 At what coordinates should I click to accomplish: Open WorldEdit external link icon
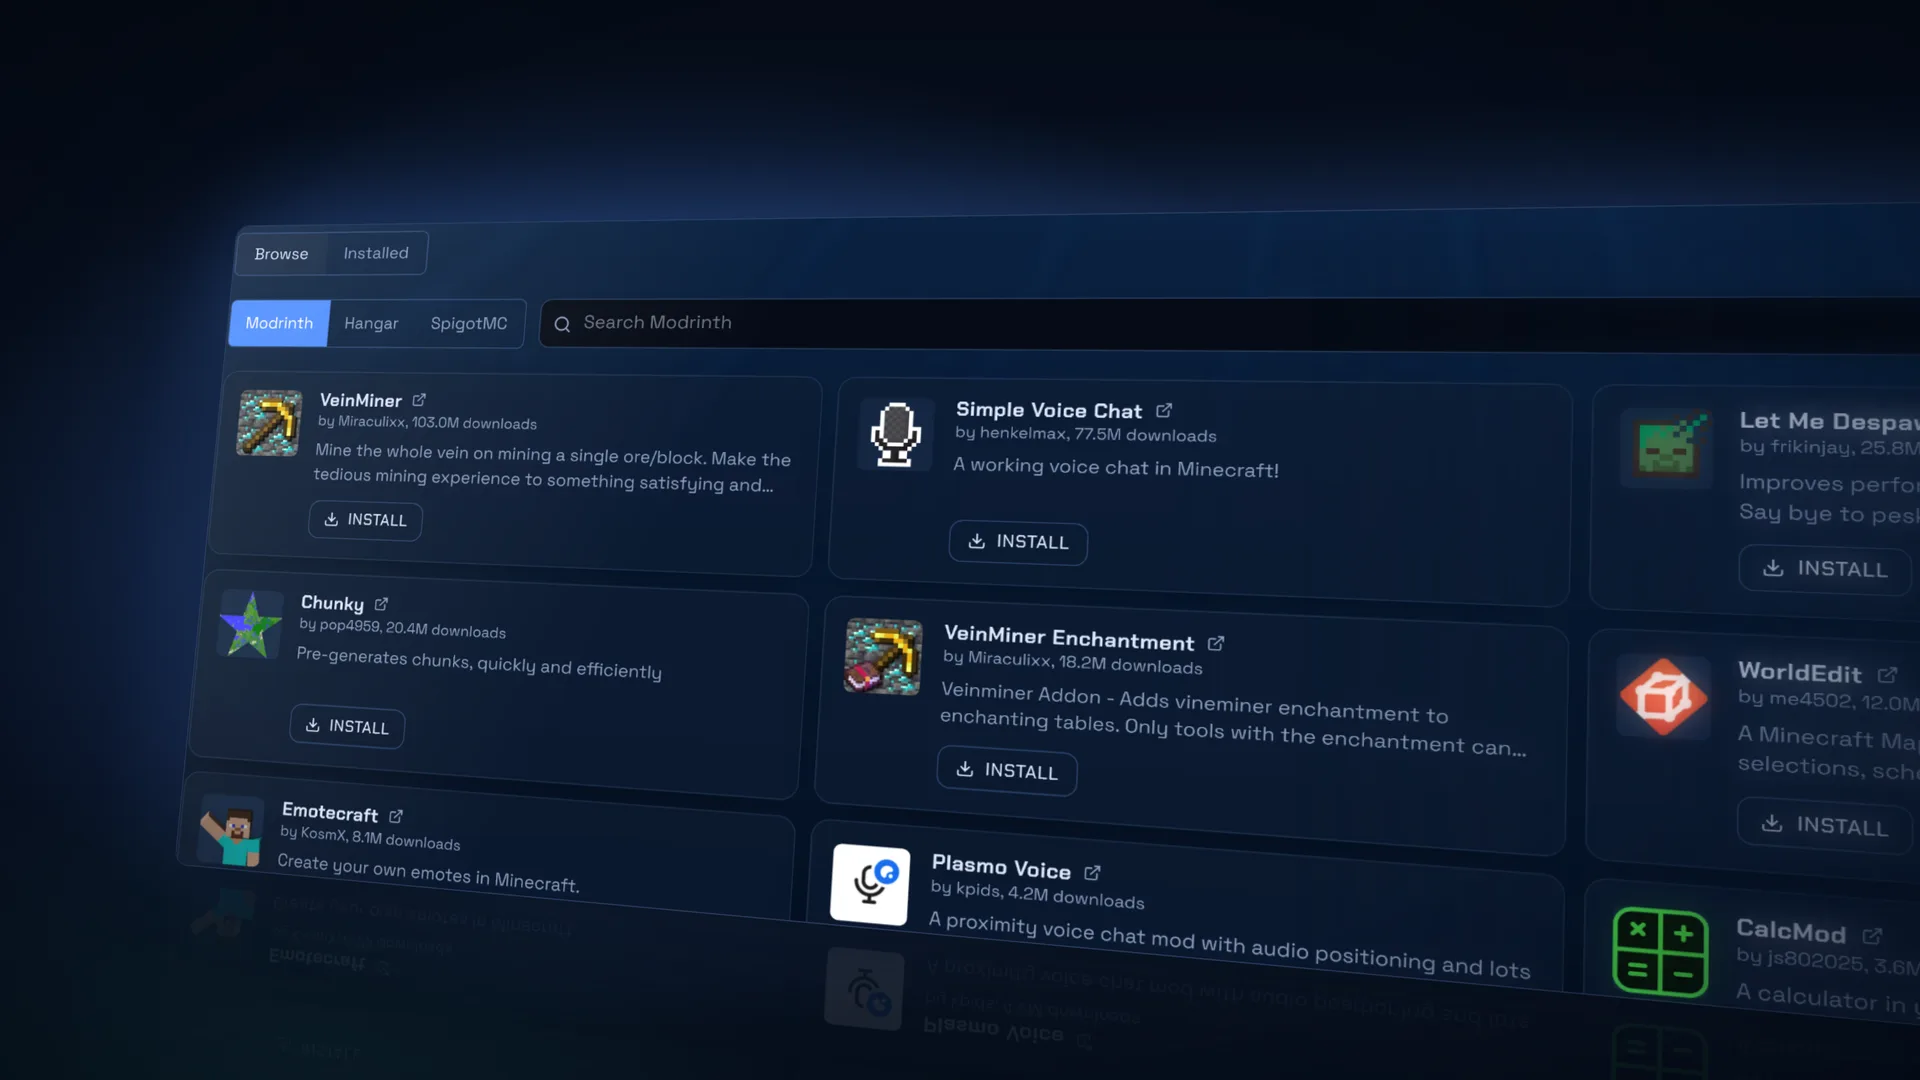pyautogui.click(x=1887, y=675)
